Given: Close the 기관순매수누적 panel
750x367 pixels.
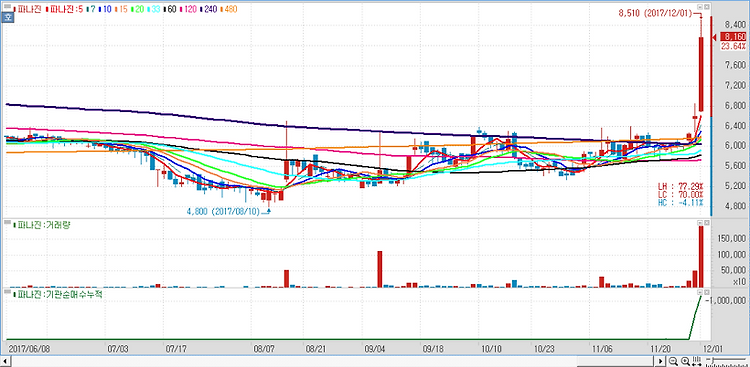Looking at the screenshot, I should (x=707, y=291).
